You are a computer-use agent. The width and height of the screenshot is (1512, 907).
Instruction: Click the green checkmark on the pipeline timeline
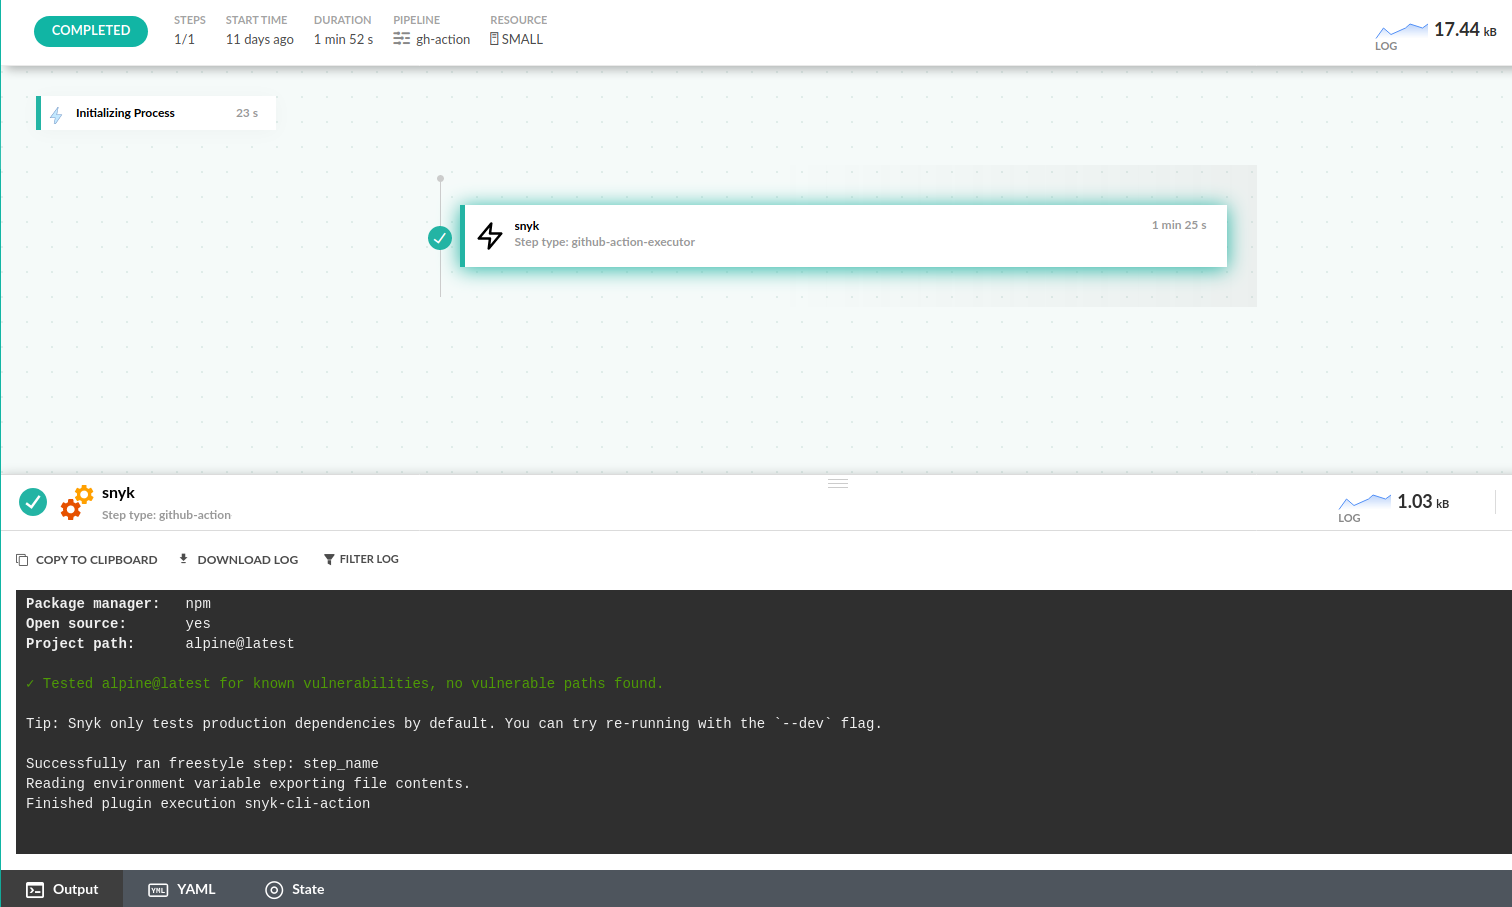440,238
